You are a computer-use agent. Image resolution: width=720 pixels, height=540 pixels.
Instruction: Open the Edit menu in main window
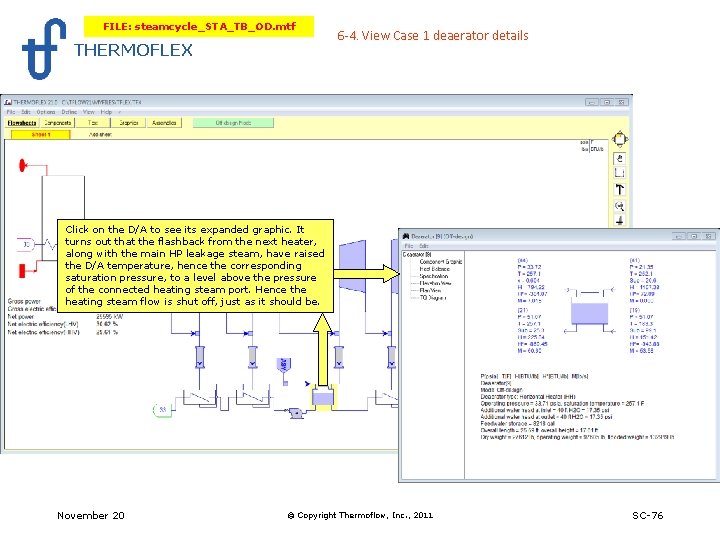(x=26, y=112)
